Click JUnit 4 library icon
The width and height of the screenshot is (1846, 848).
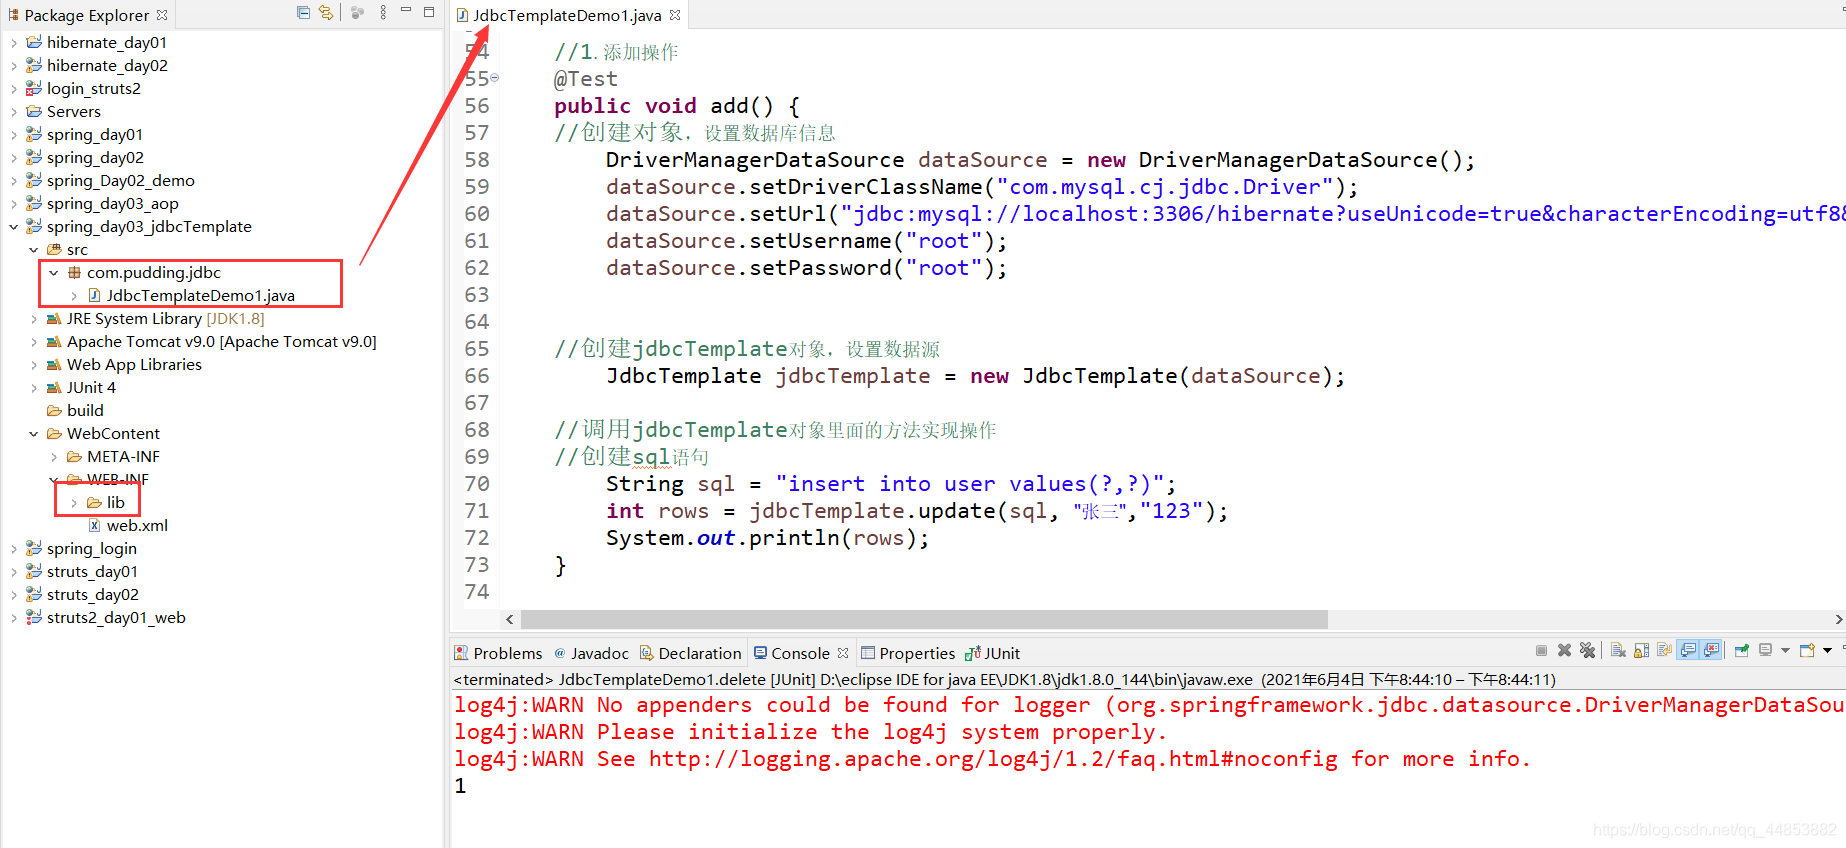point(54,387)
